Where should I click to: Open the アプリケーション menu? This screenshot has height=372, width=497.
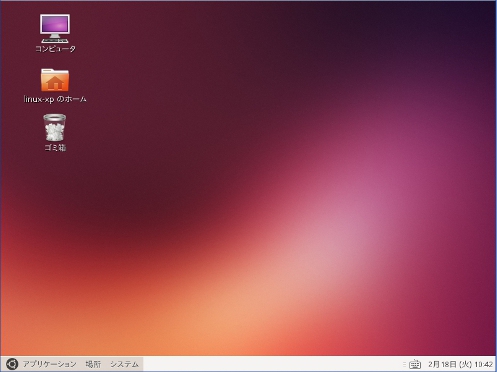pyautogui.click(x=49, y=364)
